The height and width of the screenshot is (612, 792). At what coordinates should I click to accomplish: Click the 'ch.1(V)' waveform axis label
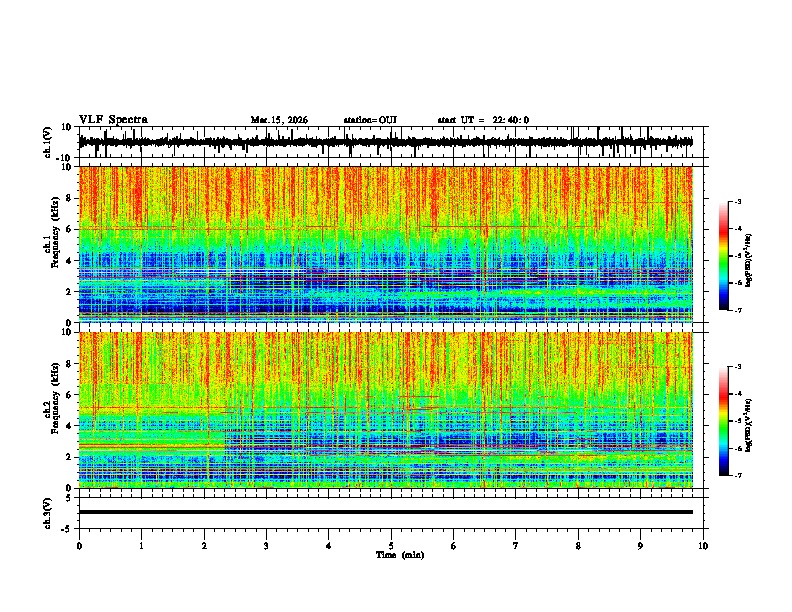(x=48, y=142)
